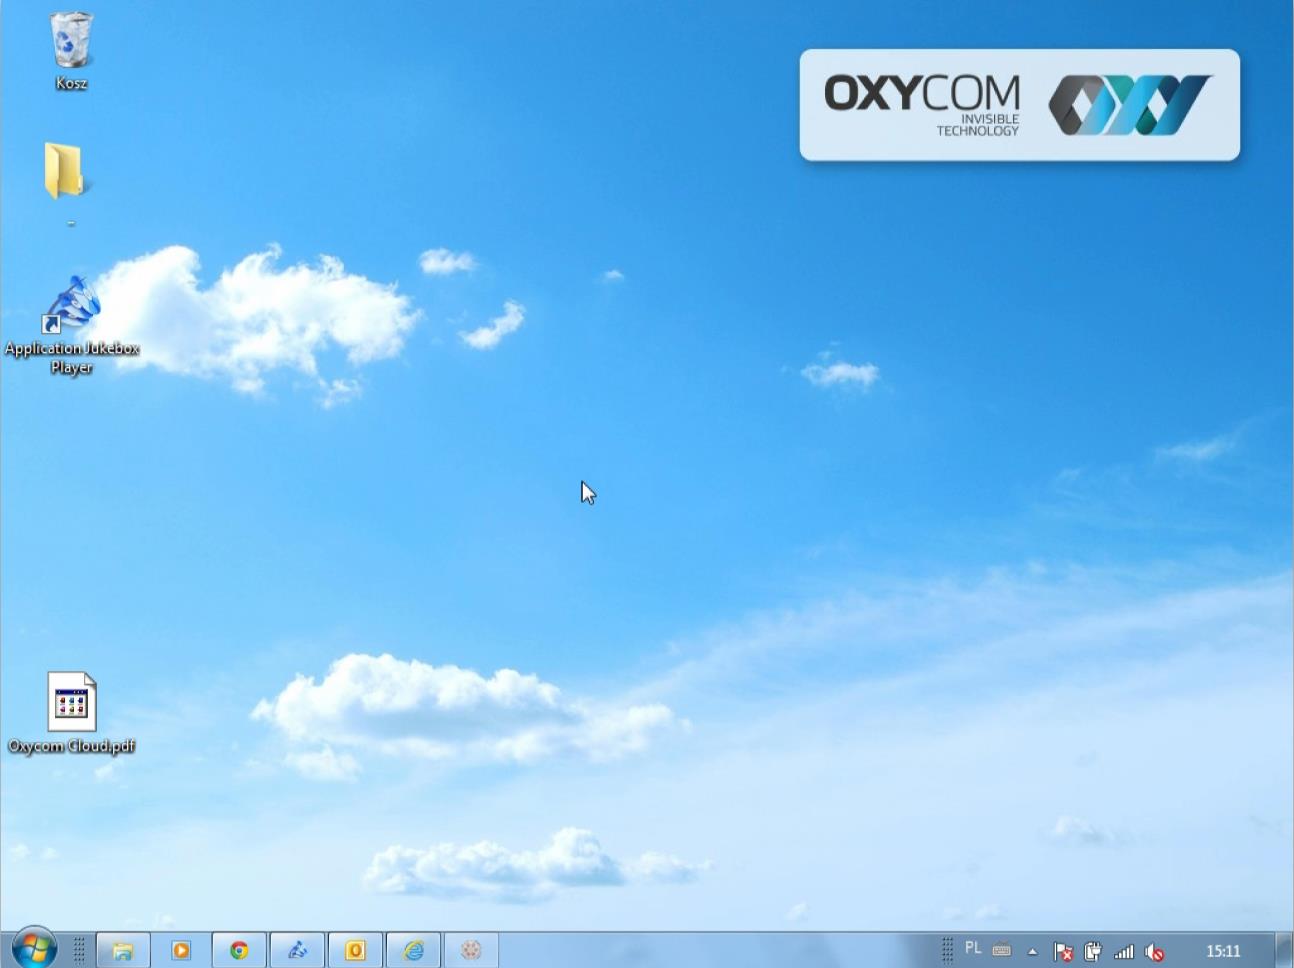Click the "Application Jukebox Player" label
This screenshot has width=1294, height=968.
72,358
